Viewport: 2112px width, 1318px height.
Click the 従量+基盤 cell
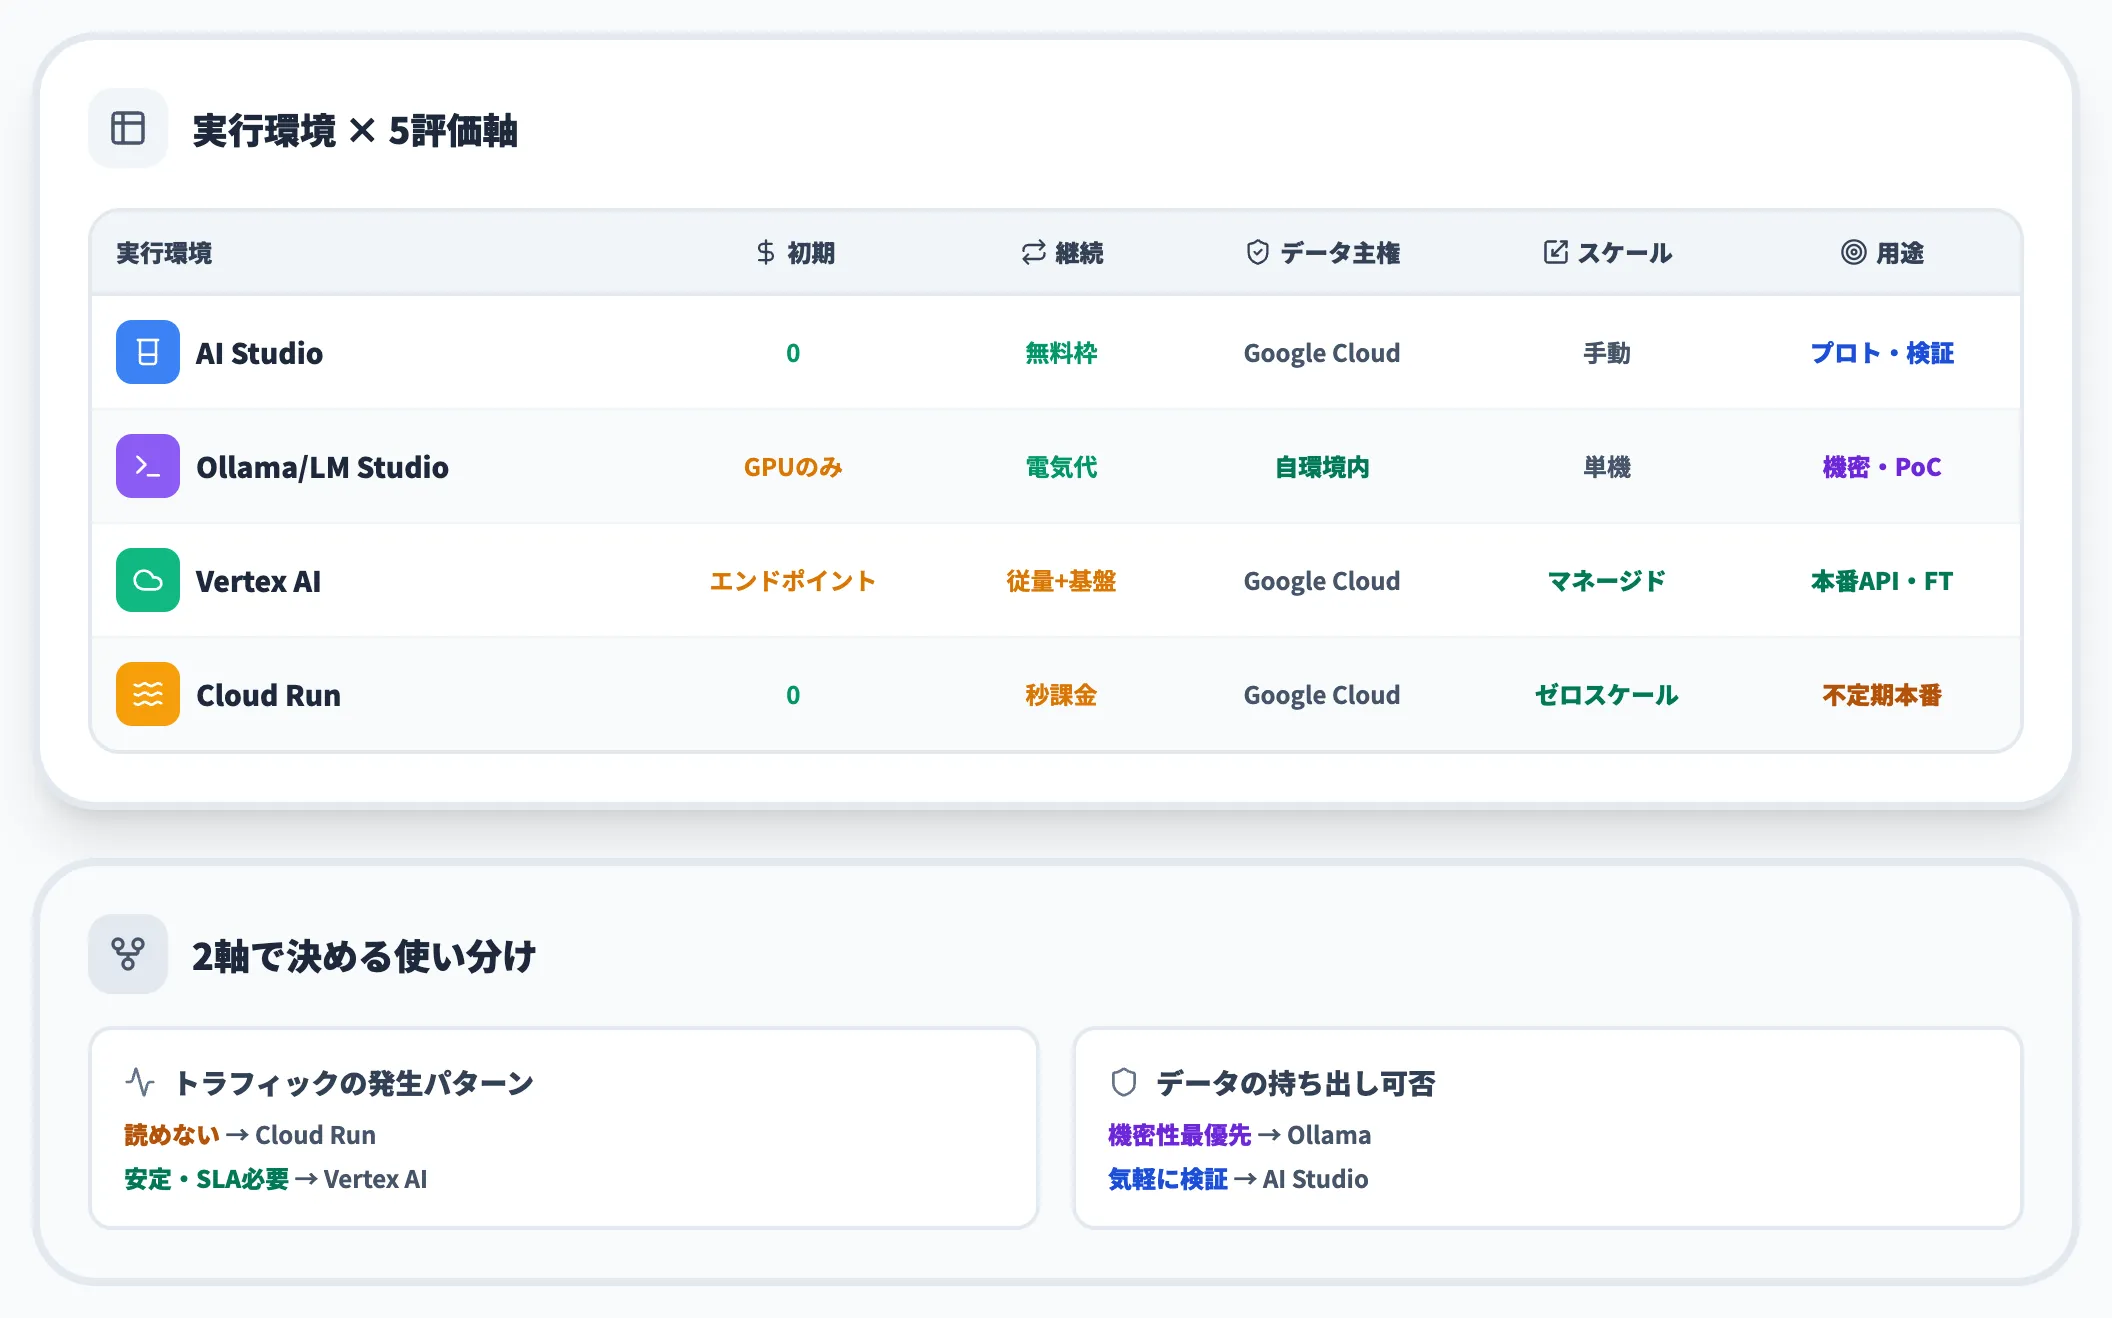coord(1061,581)
